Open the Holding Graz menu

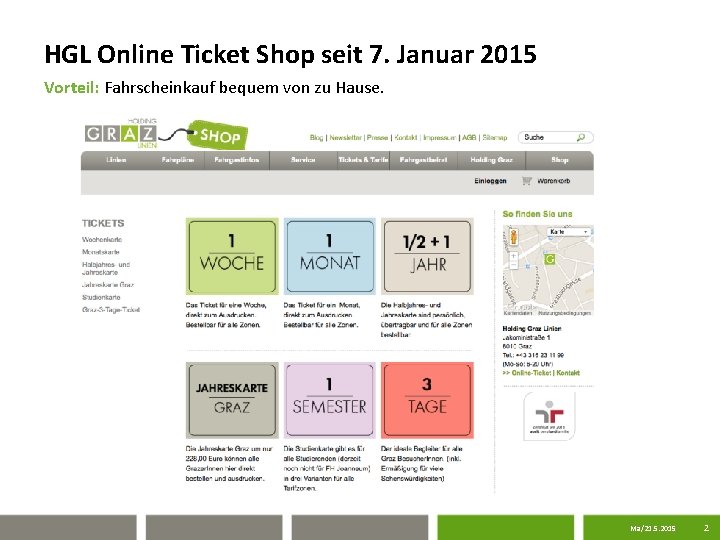(x=491, y=160)
